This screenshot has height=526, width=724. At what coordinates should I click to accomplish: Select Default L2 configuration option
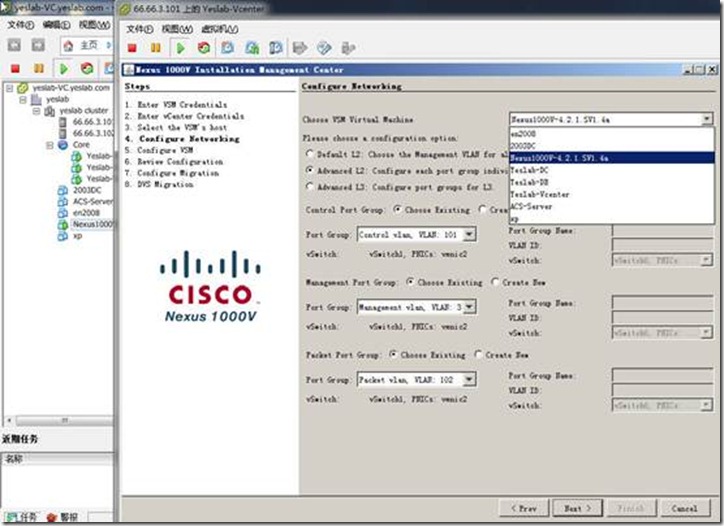pos(309,154)
